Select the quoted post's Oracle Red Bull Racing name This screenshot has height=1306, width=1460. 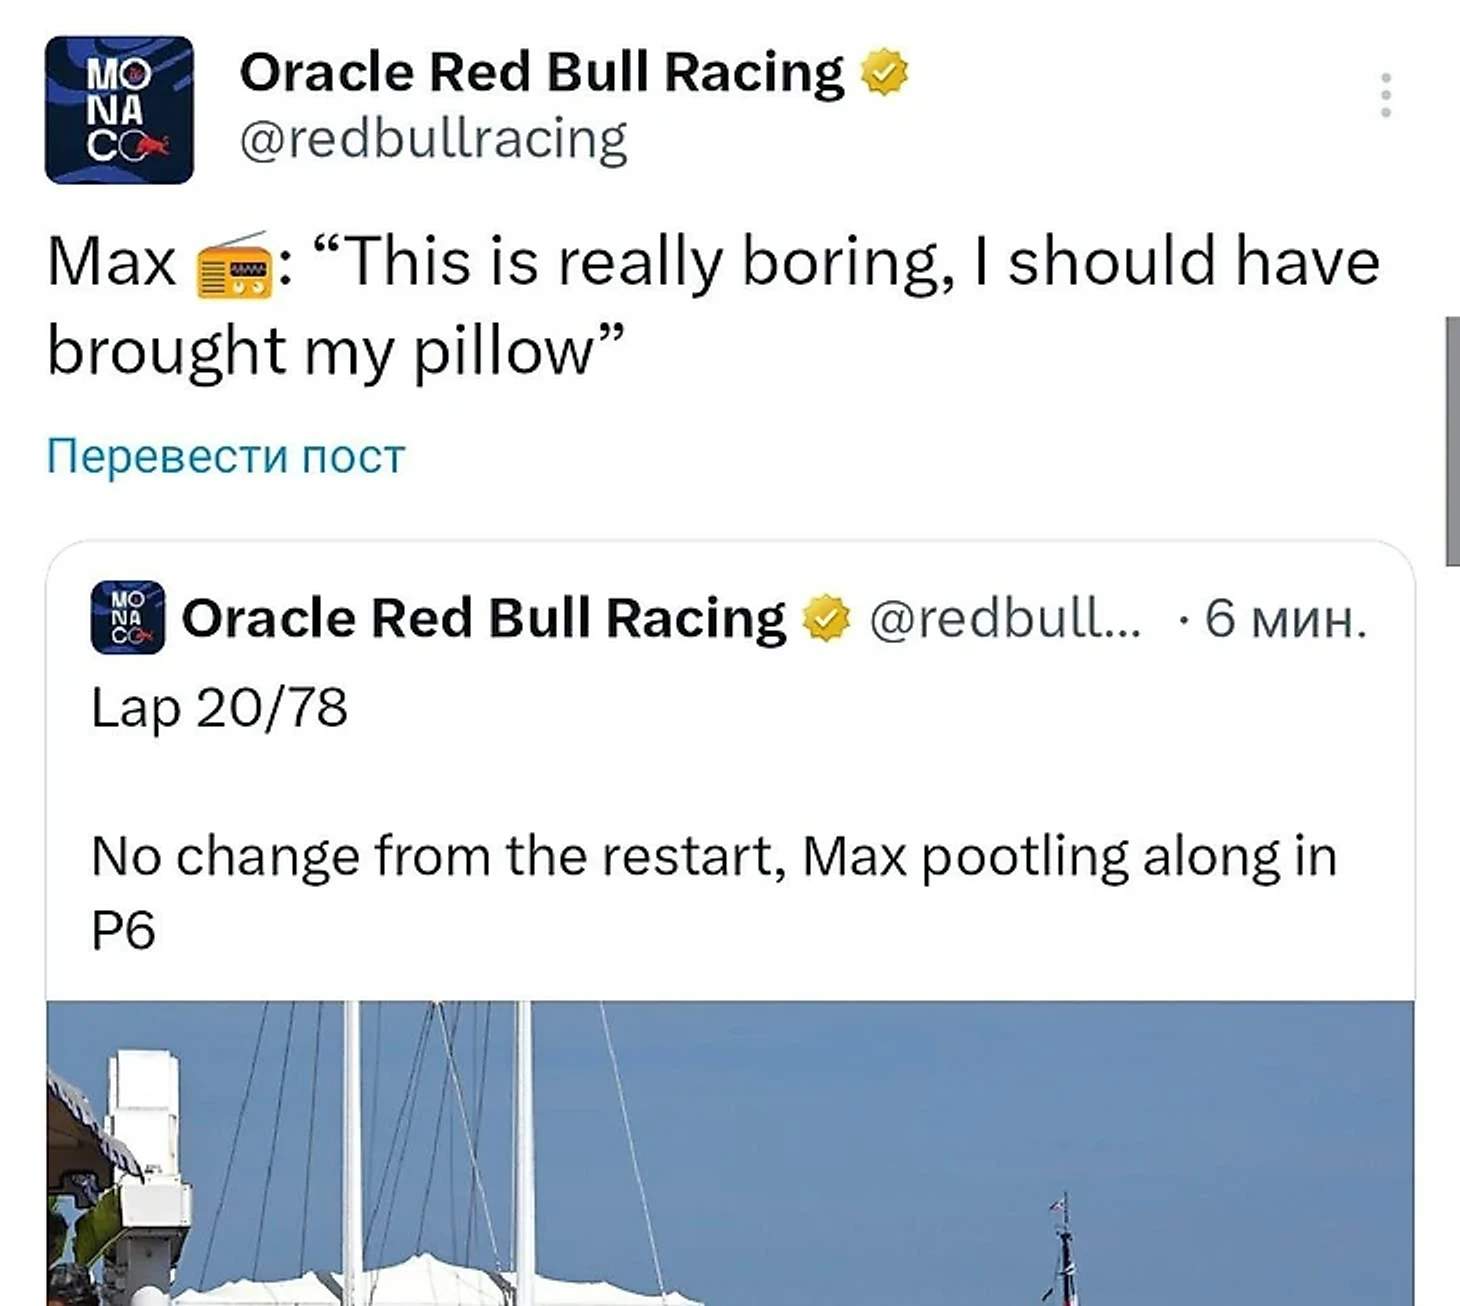pos(483,619)
